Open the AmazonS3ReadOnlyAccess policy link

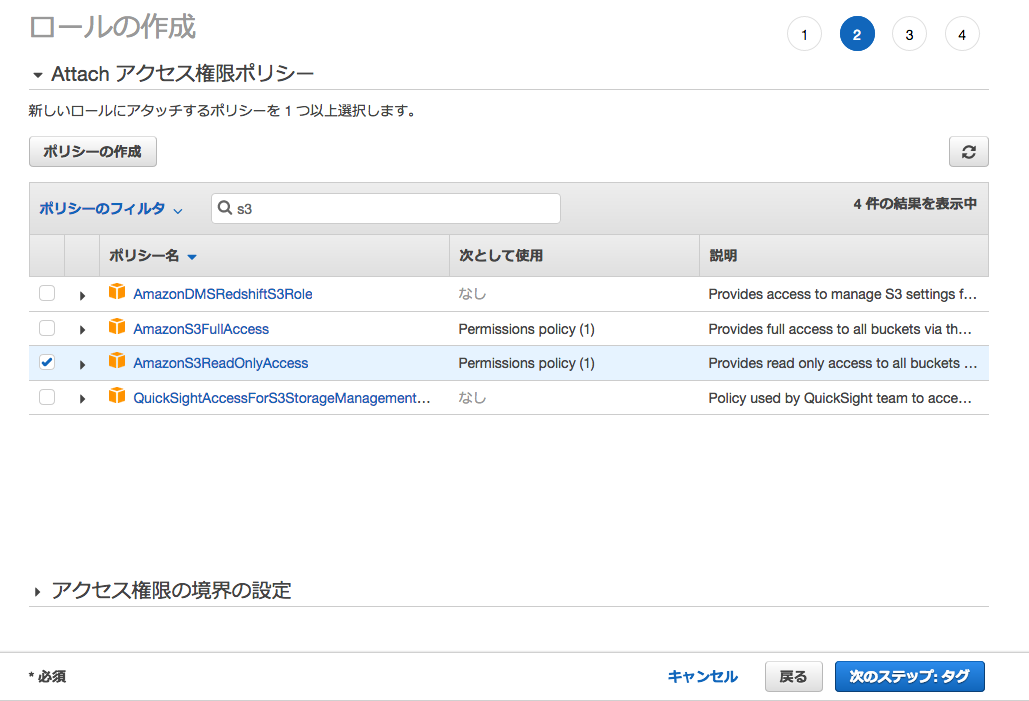[220, 363]
